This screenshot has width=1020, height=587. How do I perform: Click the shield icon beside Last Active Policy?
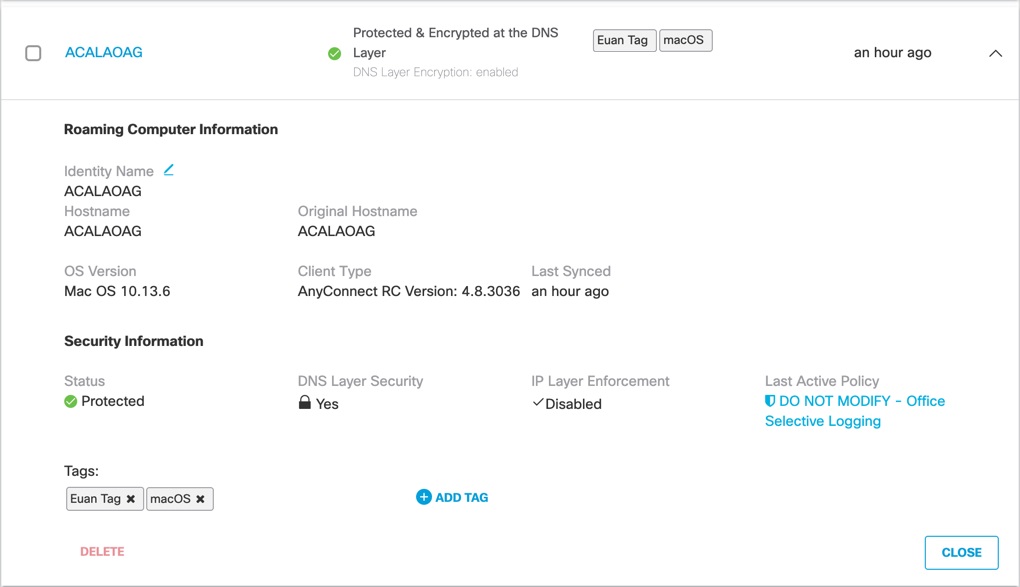[x=771, y=400]
